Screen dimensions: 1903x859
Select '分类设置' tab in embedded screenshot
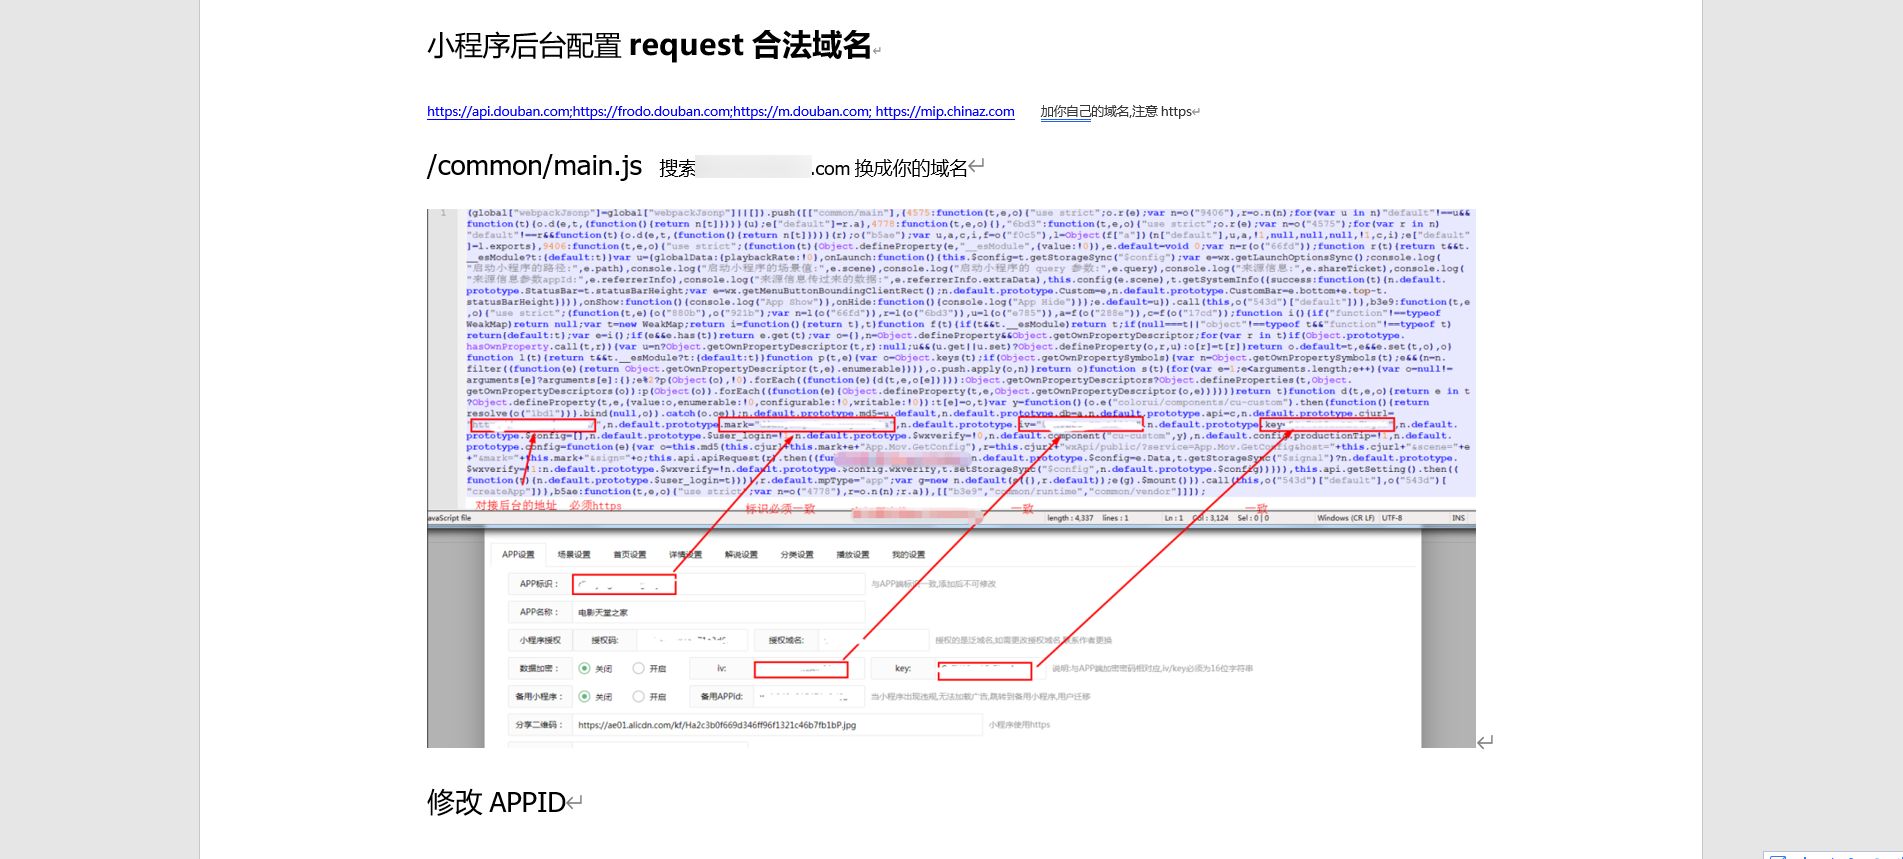797,554
